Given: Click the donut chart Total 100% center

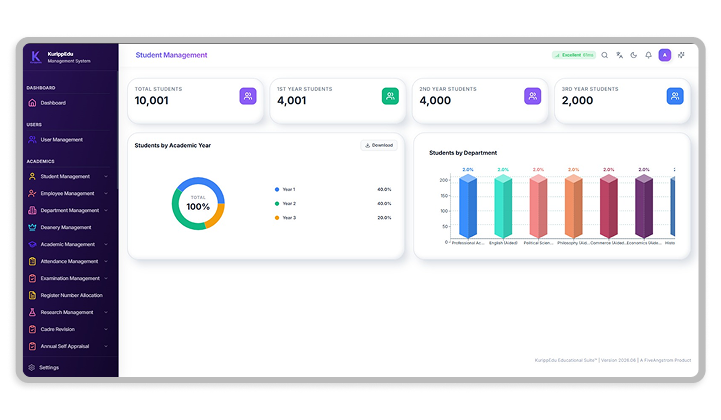Looking at the screenshot, I should pyautogui.click(x=198, y=204).
